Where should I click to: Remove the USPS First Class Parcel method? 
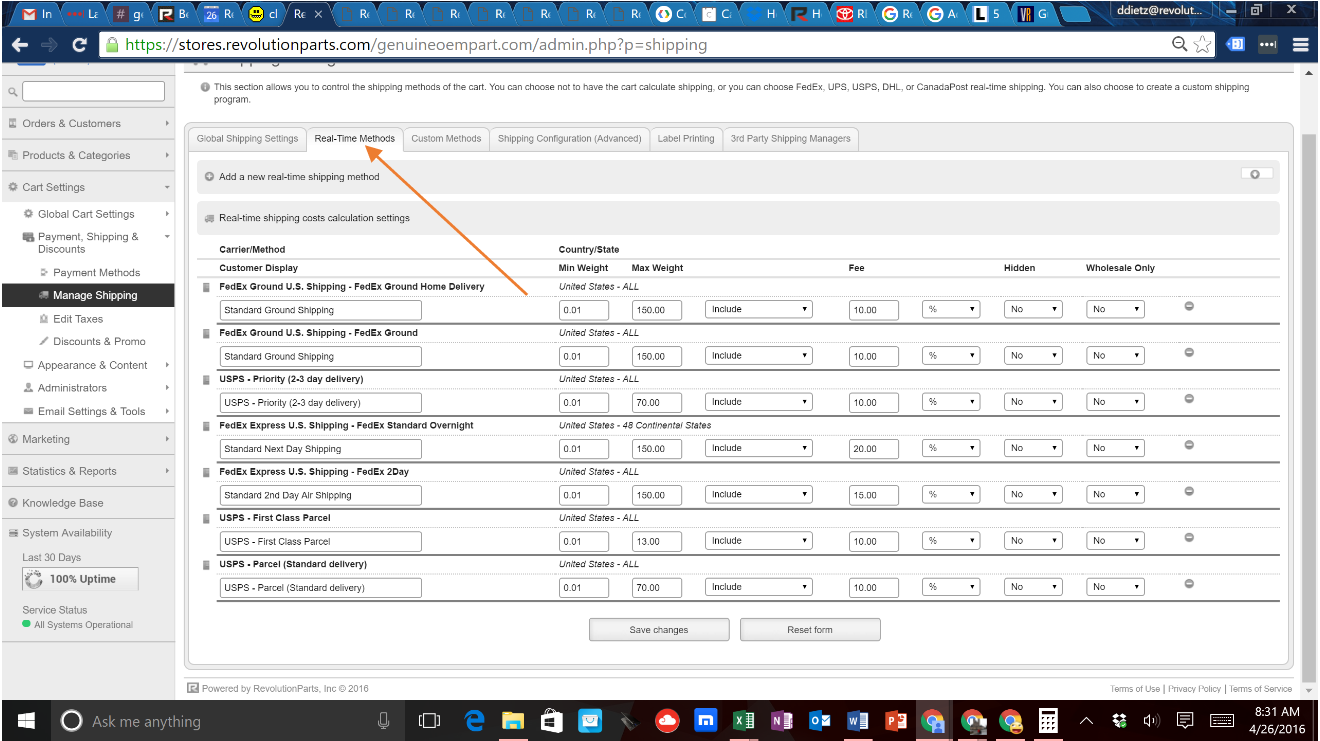click(x=1189, y=537)
